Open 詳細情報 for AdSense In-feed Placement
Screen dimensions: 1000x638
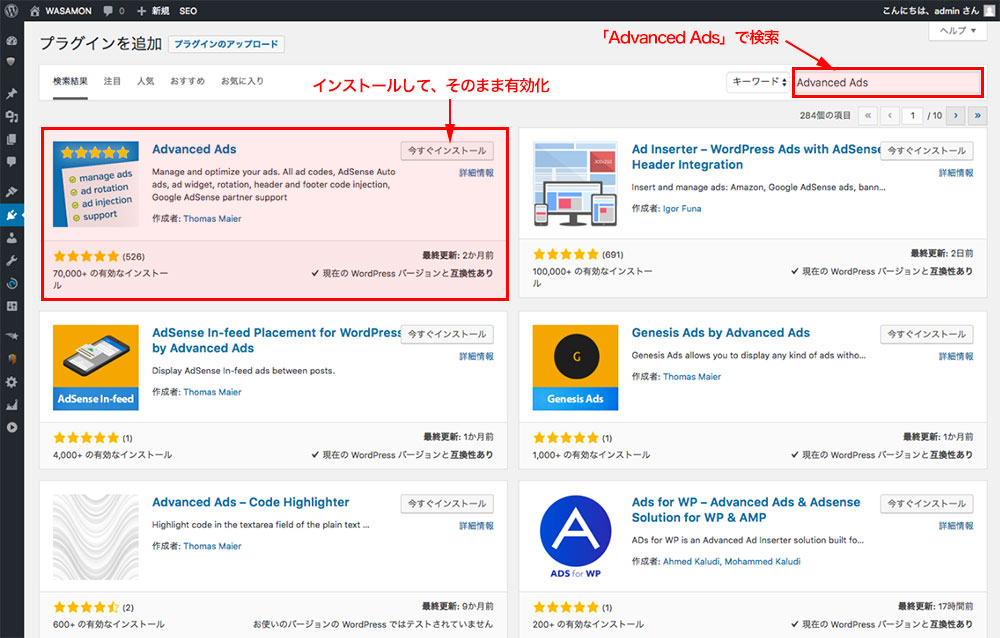476,357
